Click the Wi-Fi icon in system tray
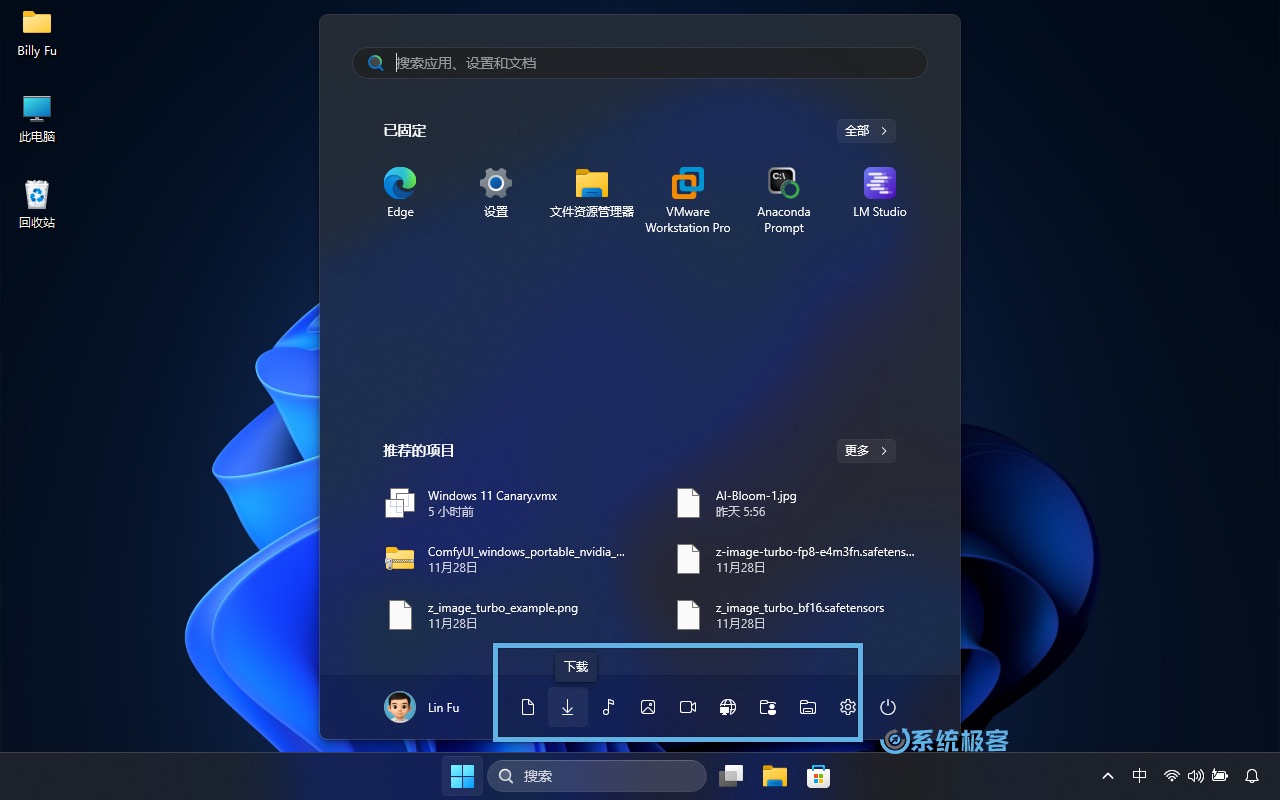 point(1172,775)
